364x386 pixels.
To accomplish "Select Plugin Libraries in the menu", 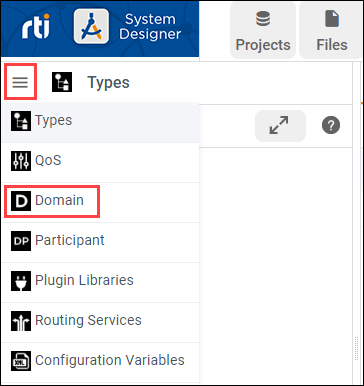I will click(x=100, y=282).
